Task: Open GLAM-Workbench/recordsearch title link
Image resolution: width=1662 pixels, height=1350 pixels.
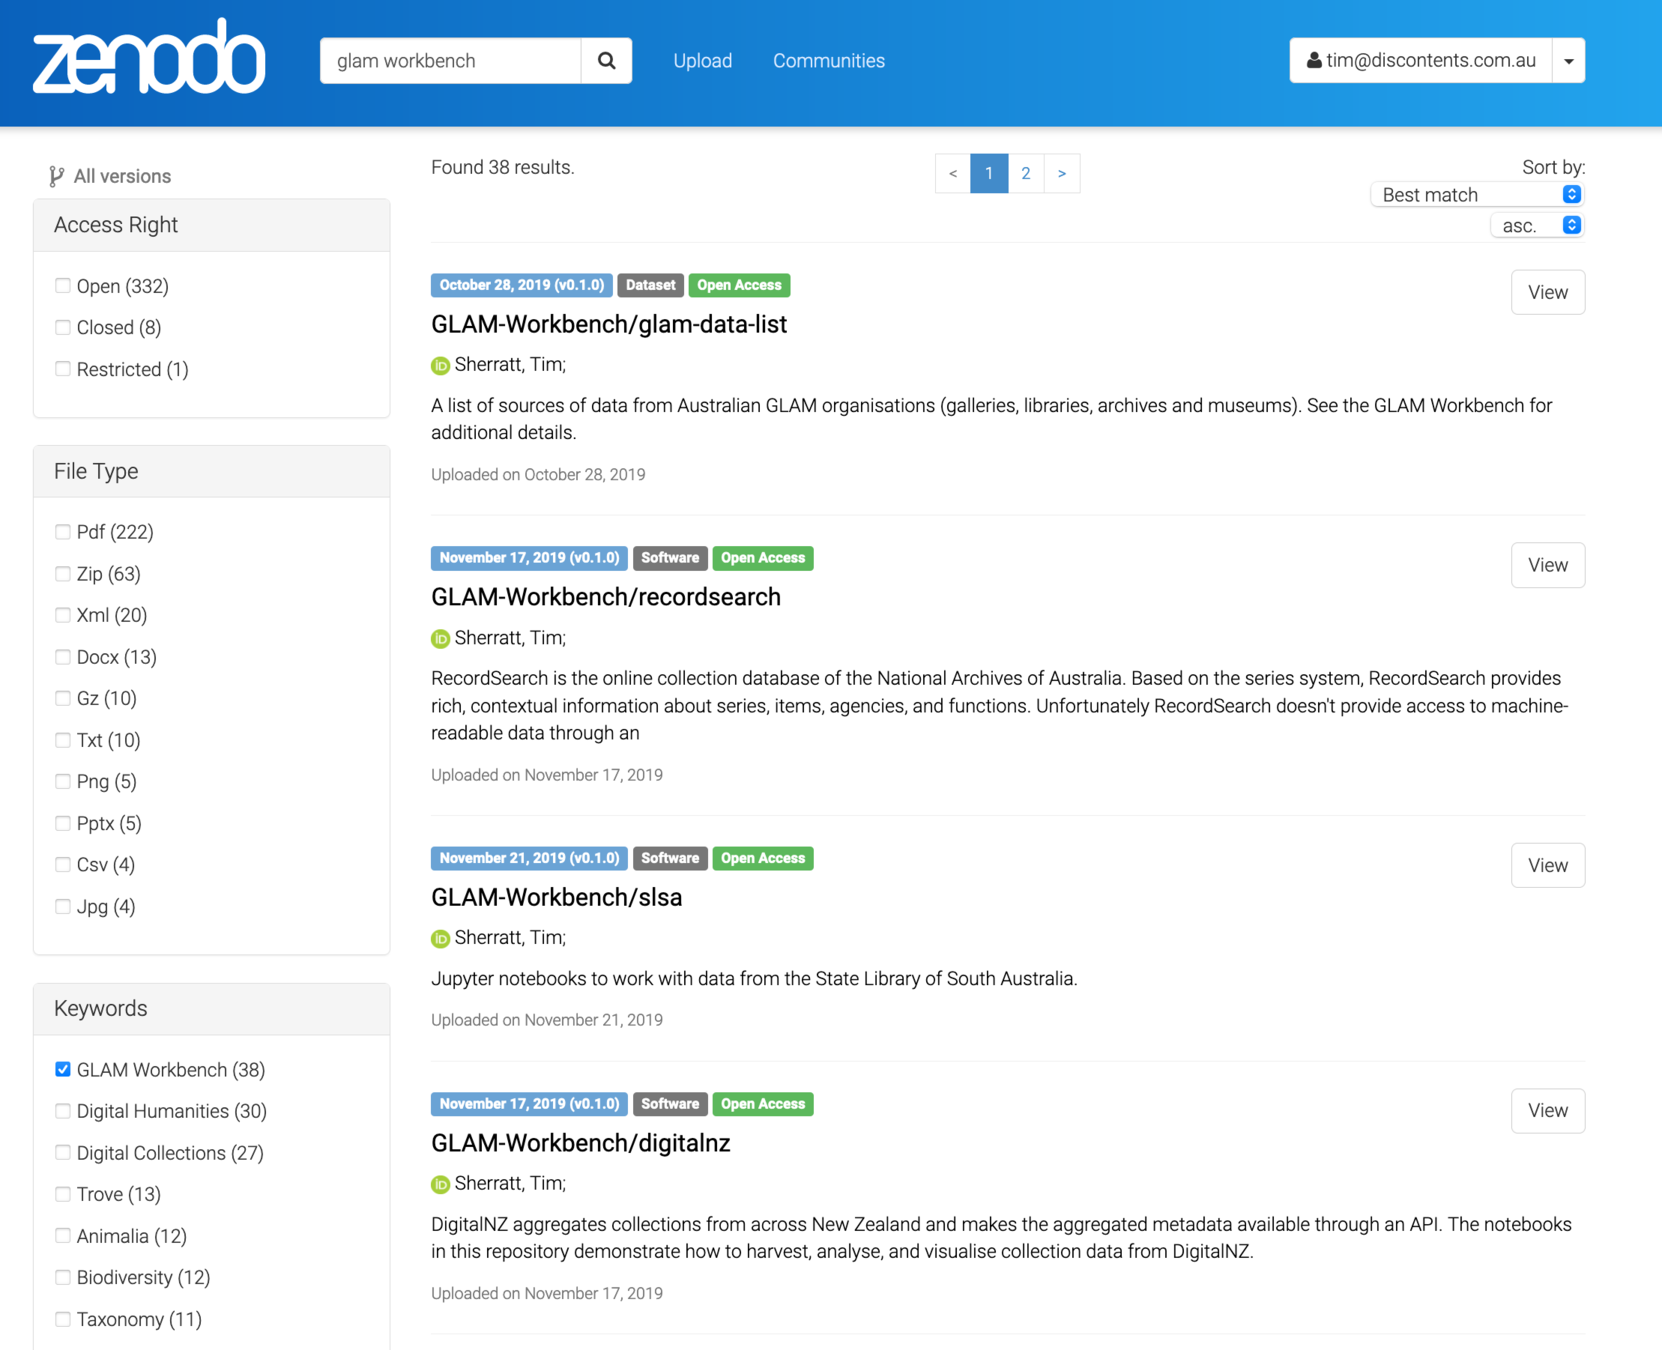Action: click(x=606, y=597)
